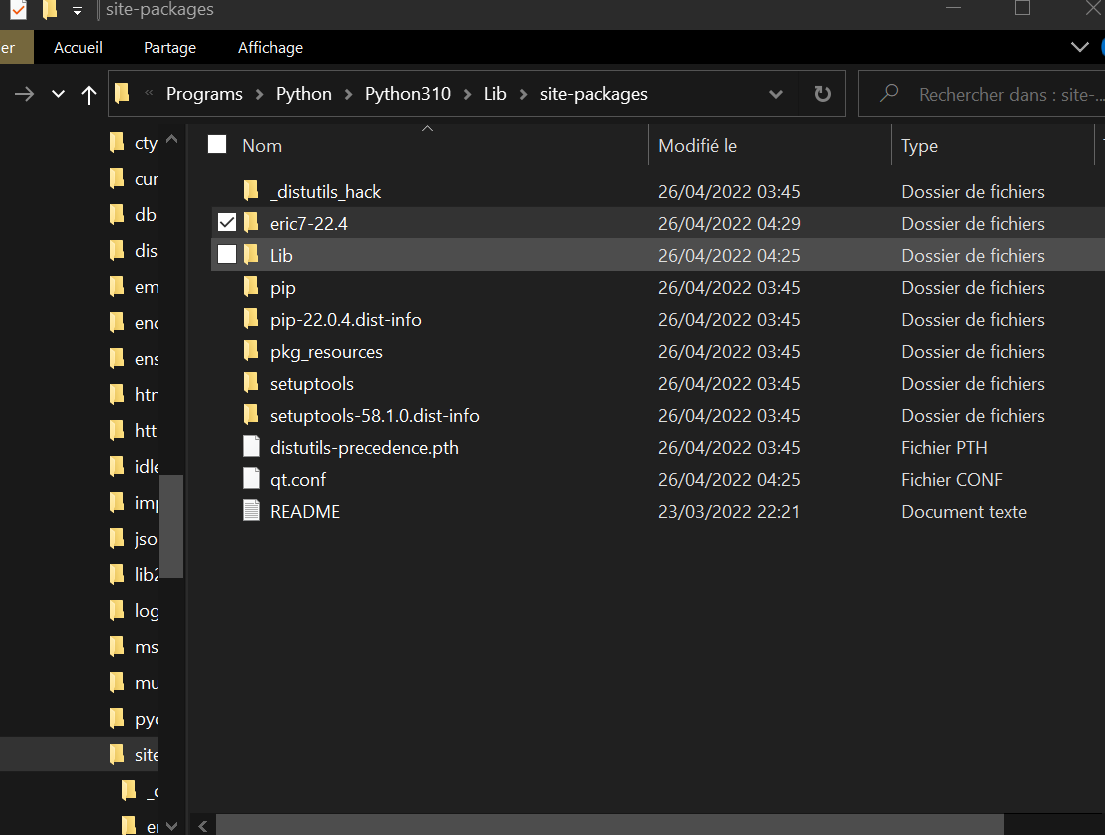Open the address bar history dropdown
Viewport: 1105px width, 835px height.
[x=776, y=94]
